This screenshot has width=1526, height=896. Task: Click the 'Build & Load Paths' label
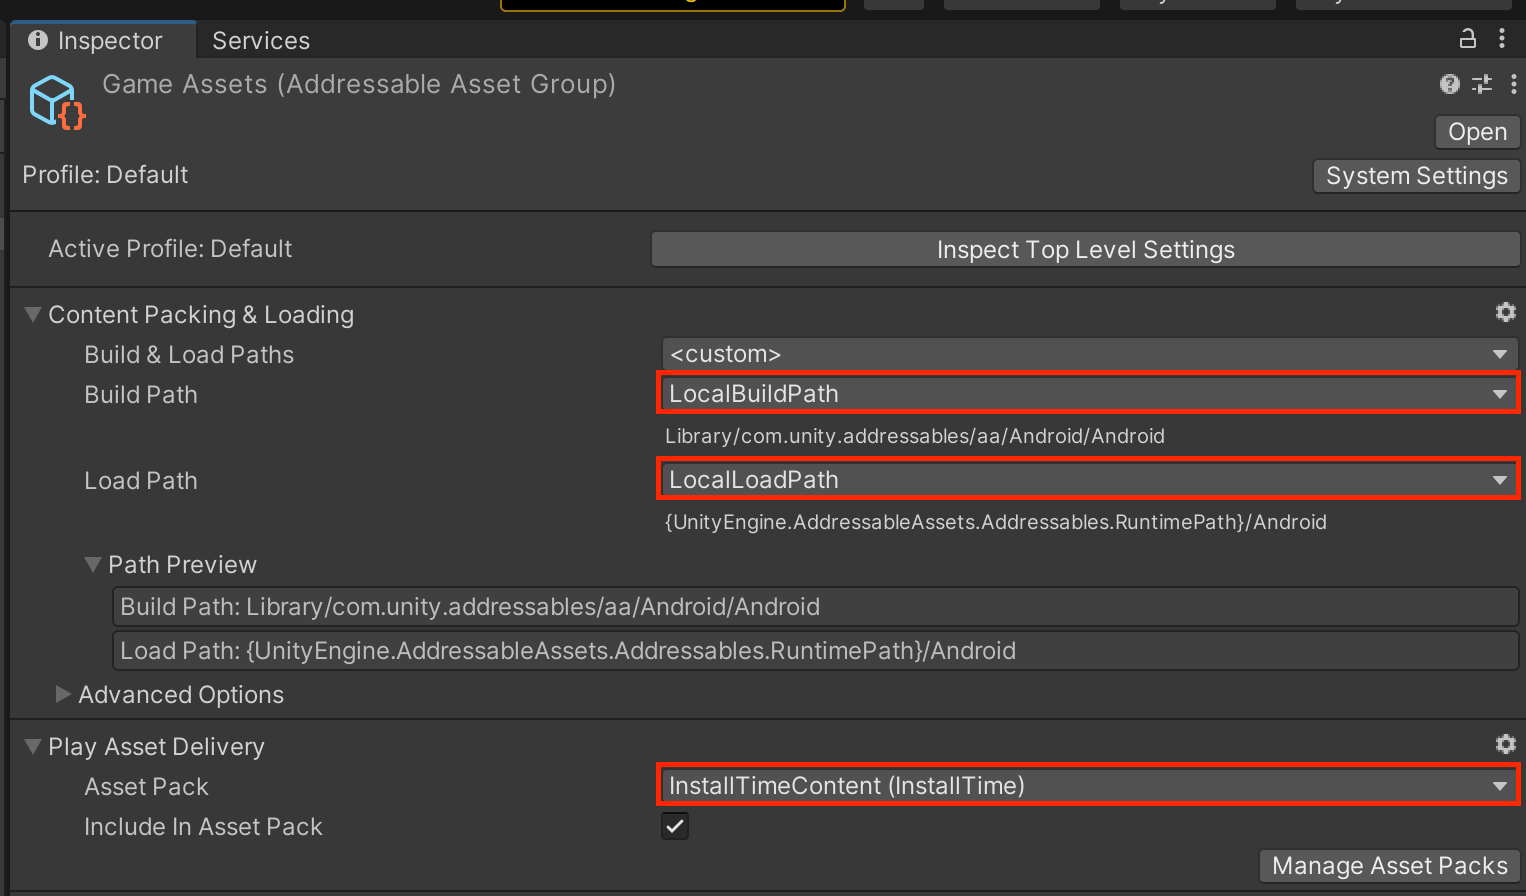point(189,355)
